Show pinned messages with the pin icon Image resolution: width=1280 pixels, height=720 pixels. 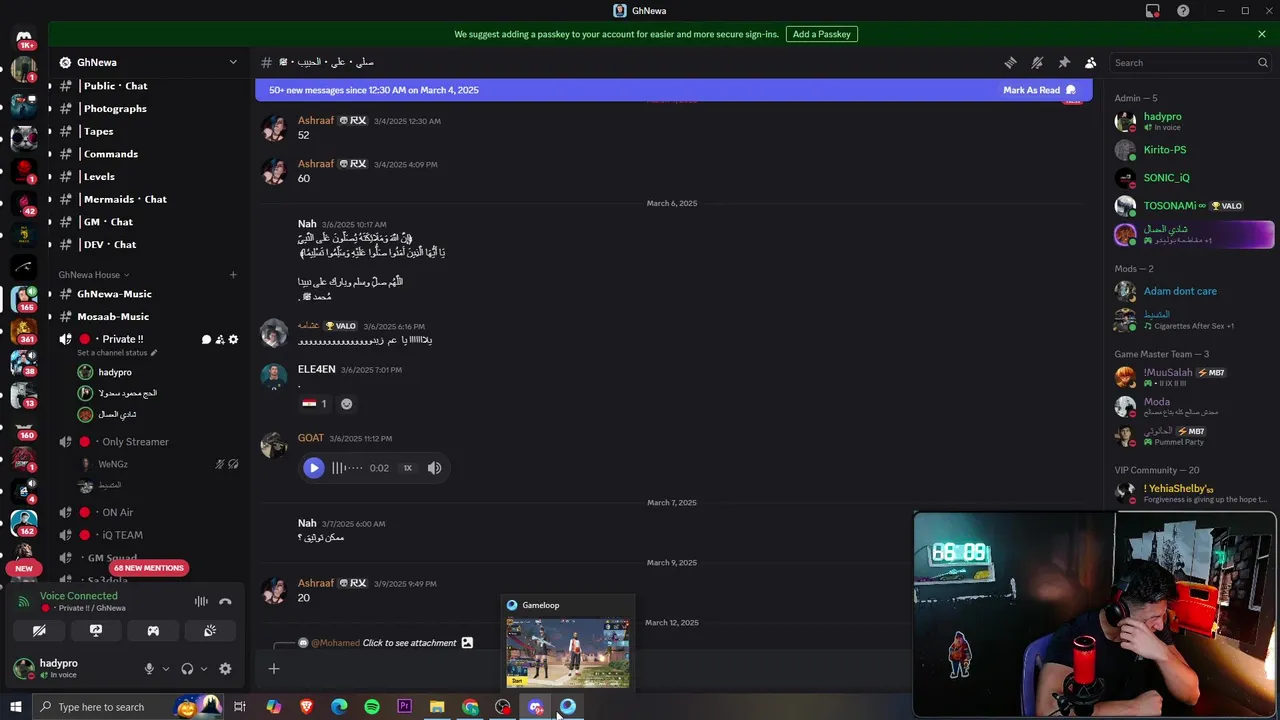[1064, 62]
